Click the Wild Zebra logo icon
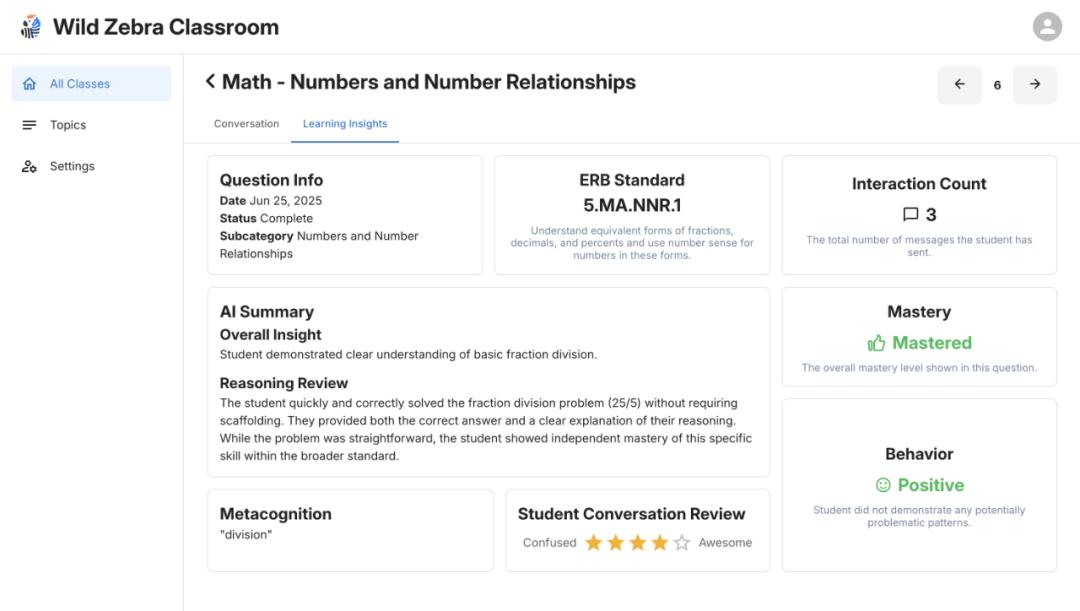 point(31,27)
